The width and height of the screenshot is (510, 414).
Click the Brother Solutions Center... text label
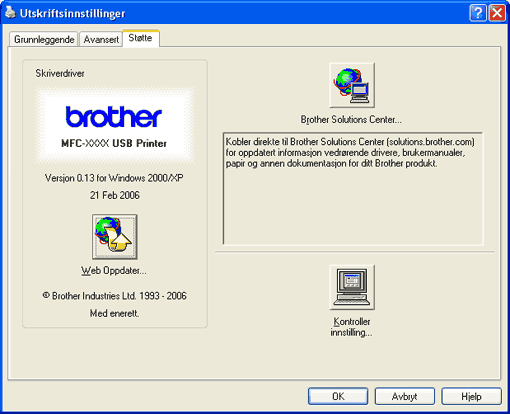point(351,119)
